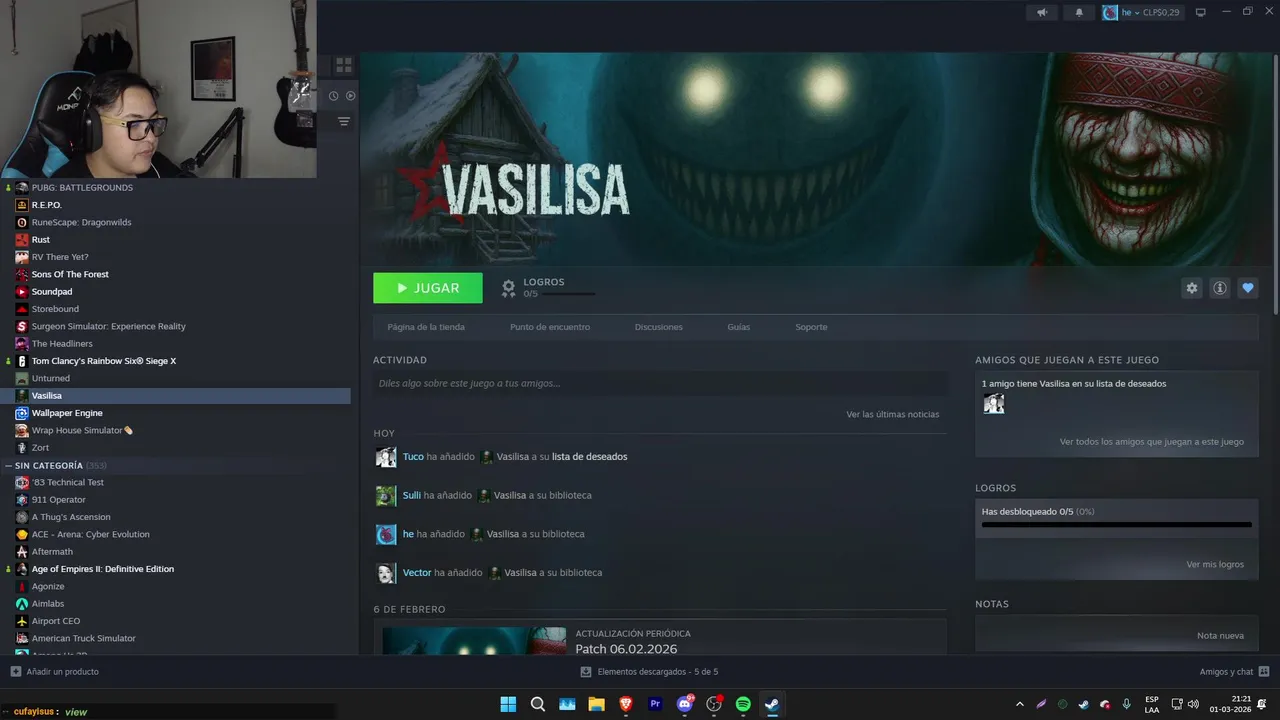The height and width of the screenshot is (720, 1280).
Task: Open Elementos descargados downloads status
Action: 649,672
